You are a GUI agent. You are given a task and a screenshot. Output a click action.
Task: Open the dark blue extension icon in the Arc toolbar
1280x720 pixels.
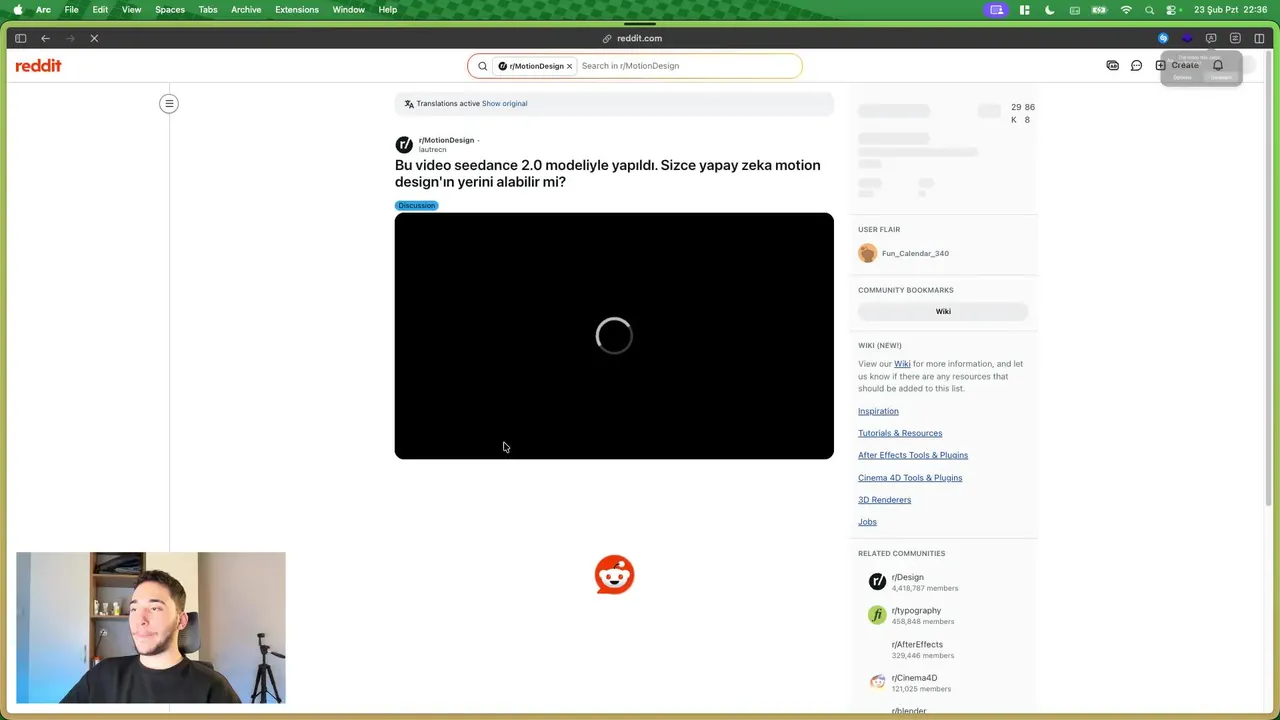1187,38
